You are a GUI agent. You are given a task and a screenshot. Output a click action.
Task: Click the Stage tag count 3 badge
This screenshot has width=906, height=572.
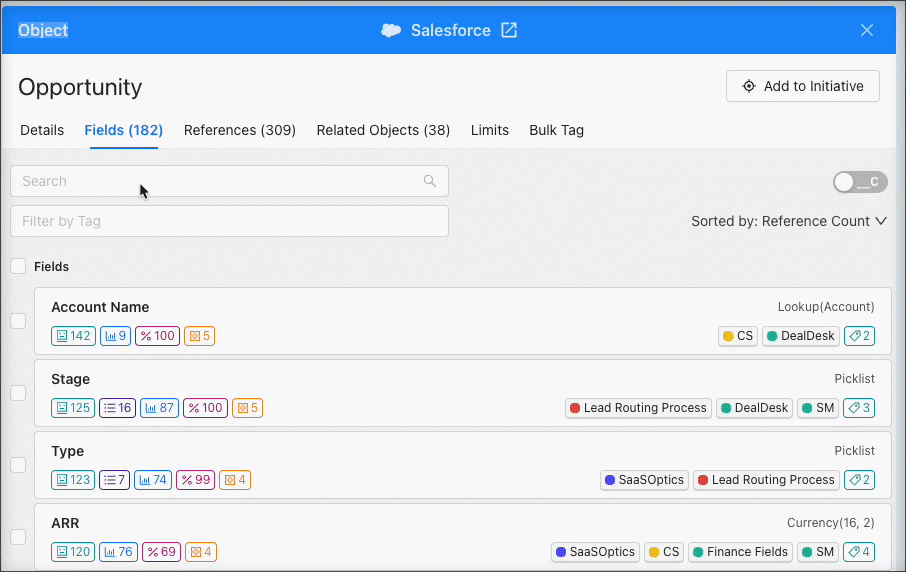point(859,408)
